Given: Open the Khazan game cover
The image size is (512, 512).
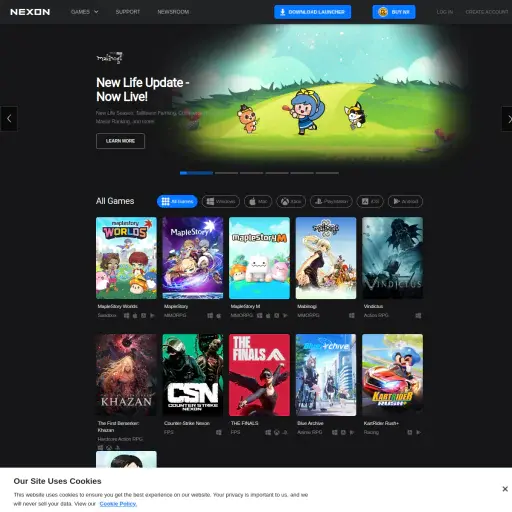Looking at the screenshot, I should (126, 375).
